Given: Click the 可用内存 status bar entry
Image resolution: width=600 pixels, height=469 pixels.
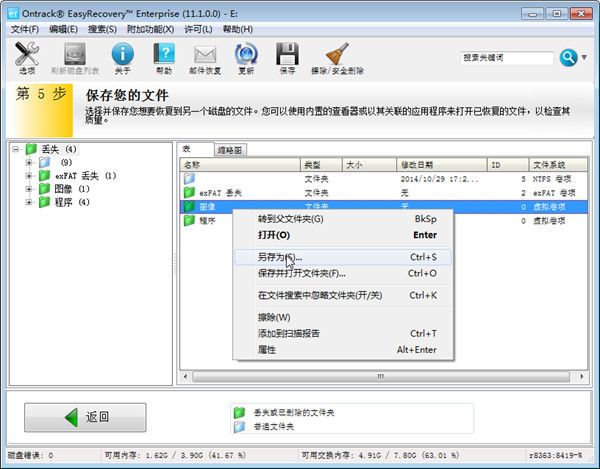Looking at the screenshot, I should click(x=175, y=456).
